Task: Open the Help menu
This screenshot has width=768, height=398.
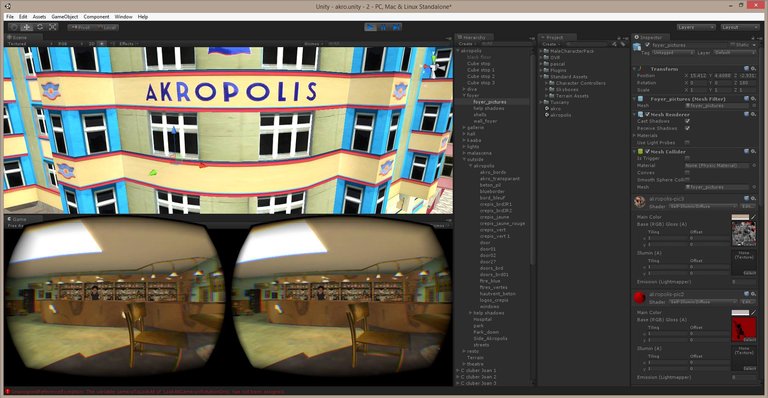Action: pyautogui.click(x=143, y=17)
